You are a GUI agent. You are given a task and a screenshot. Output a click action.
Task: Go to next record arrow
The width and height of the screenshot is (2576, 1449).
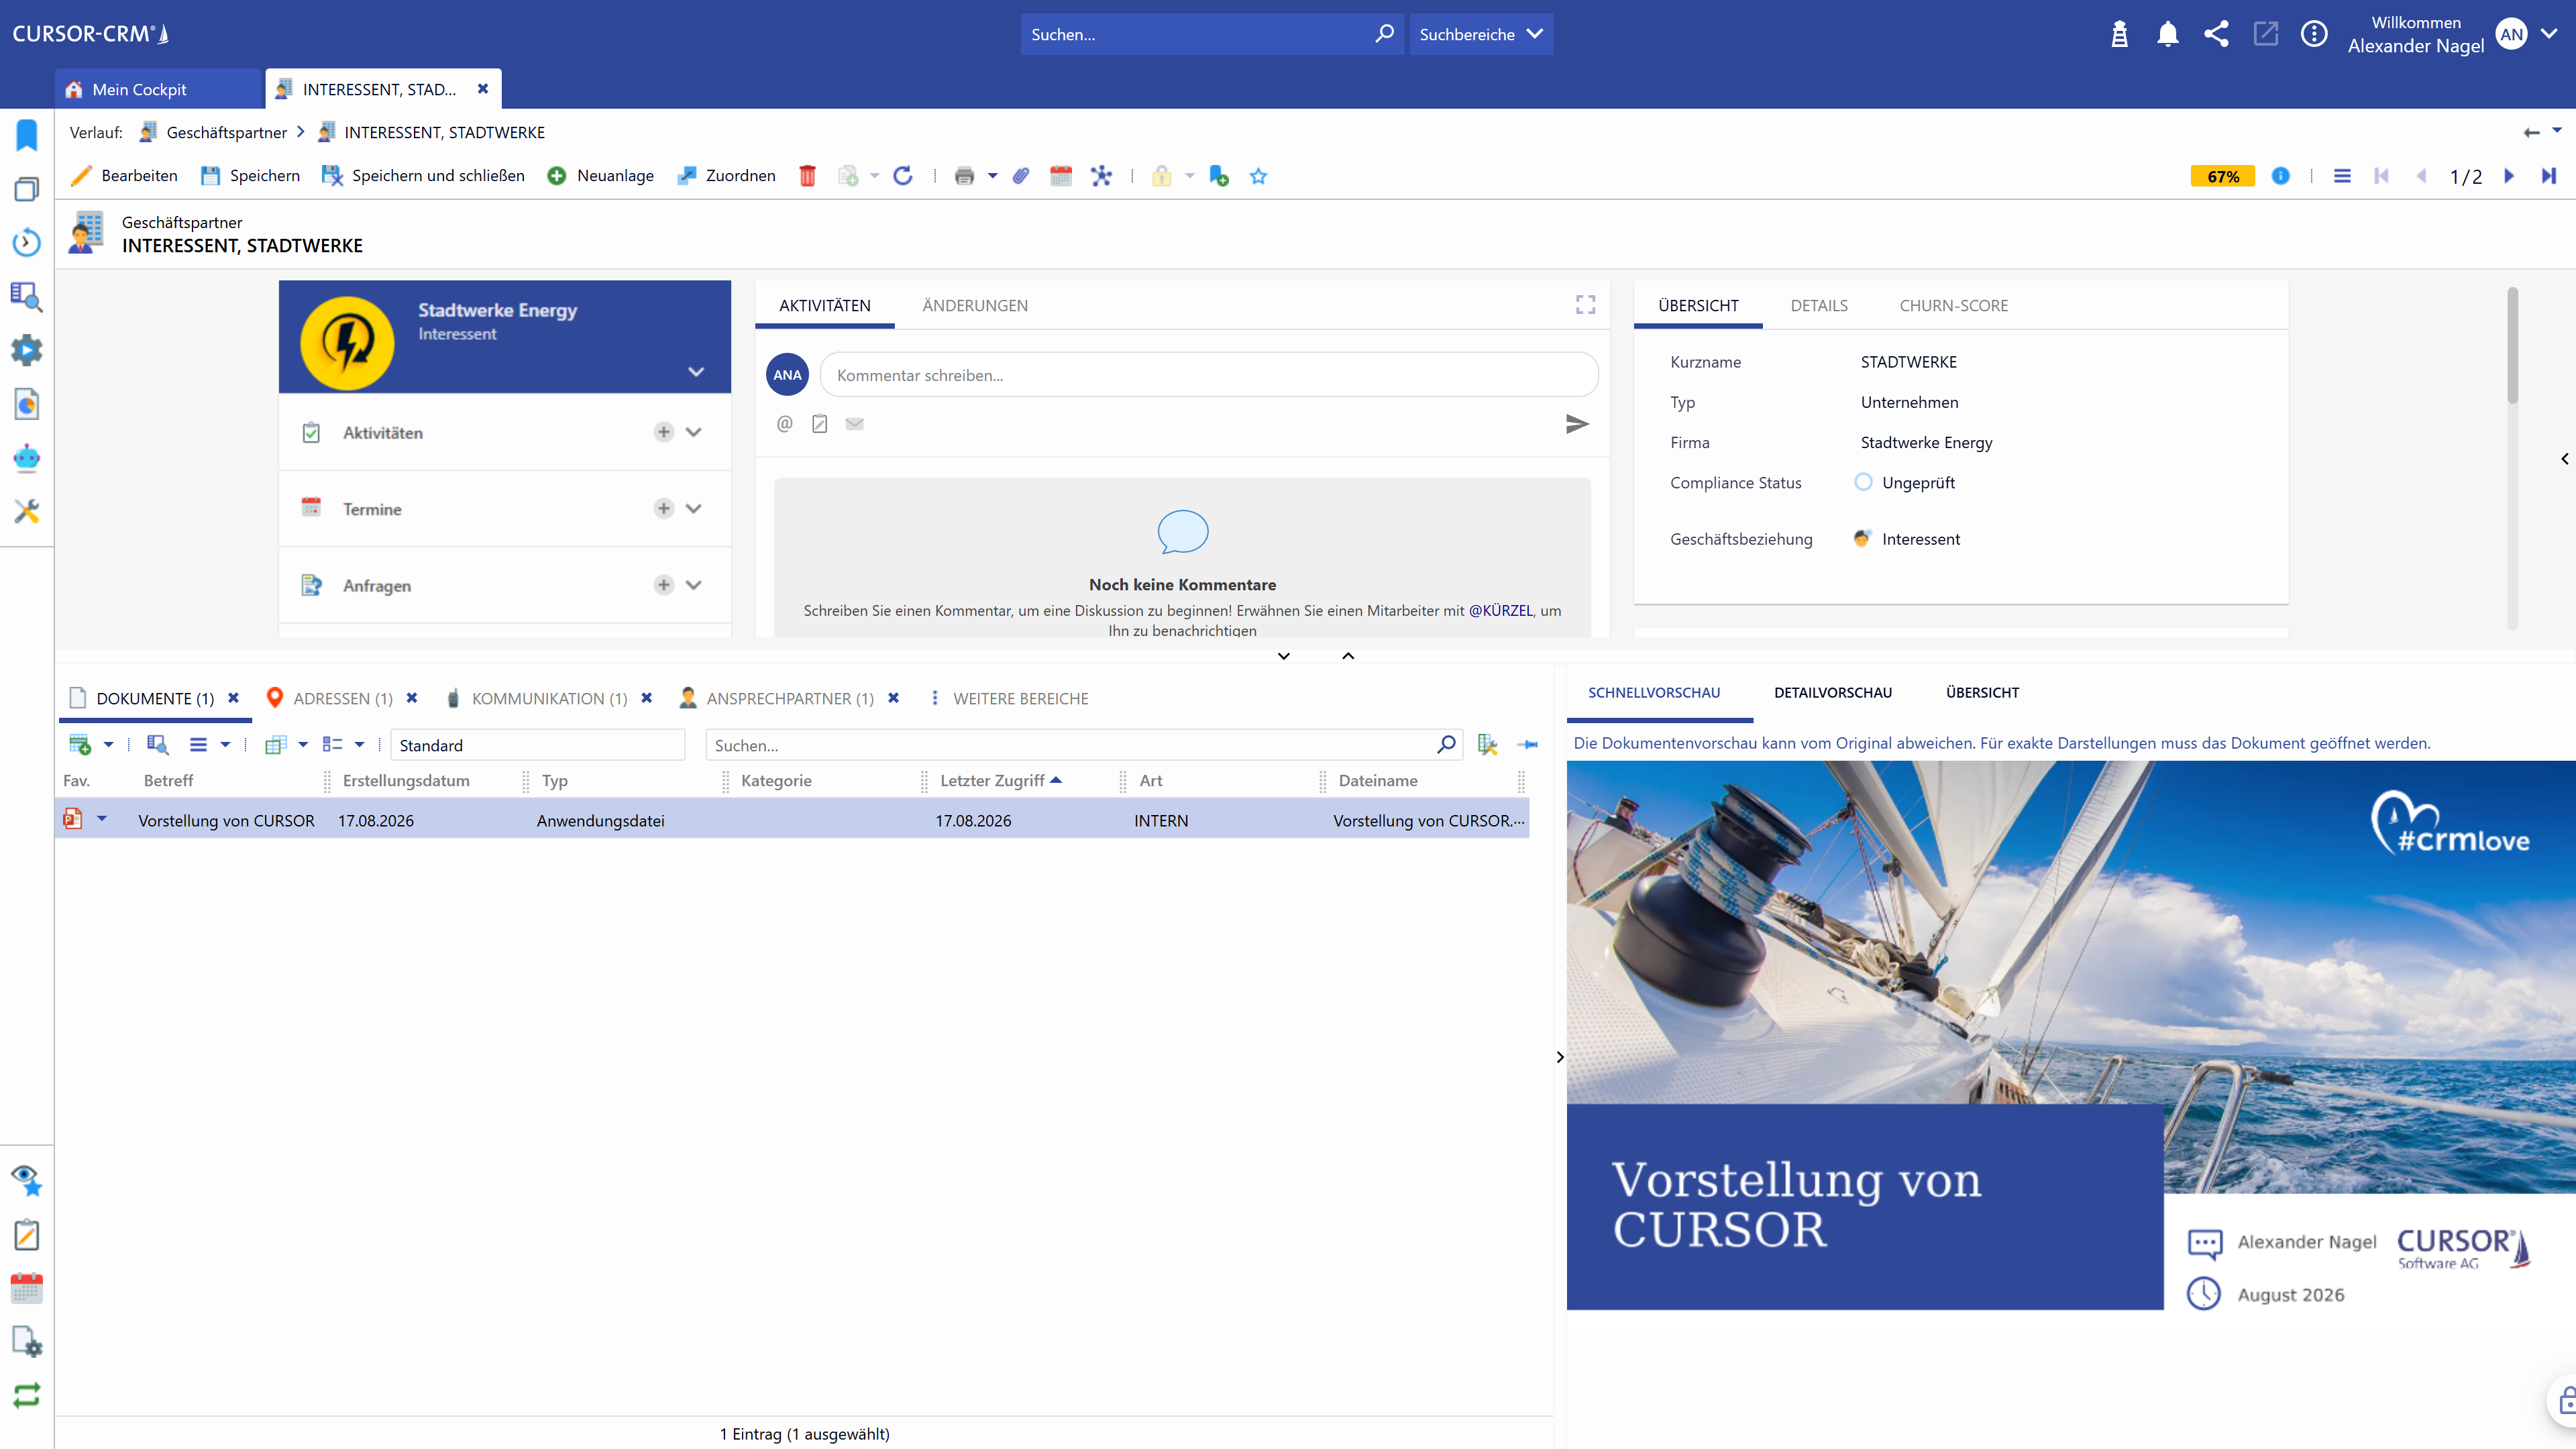[2509, 176]
